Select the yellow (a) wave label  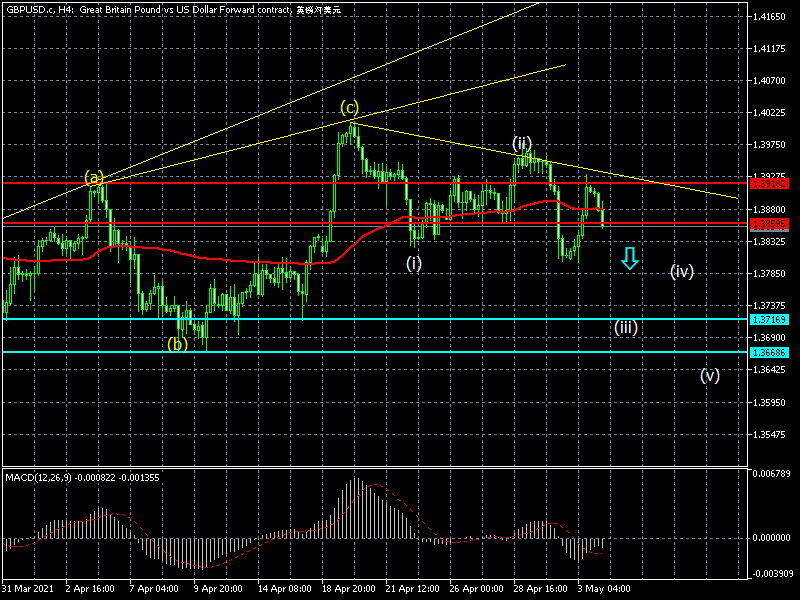[x=94, y=178]
